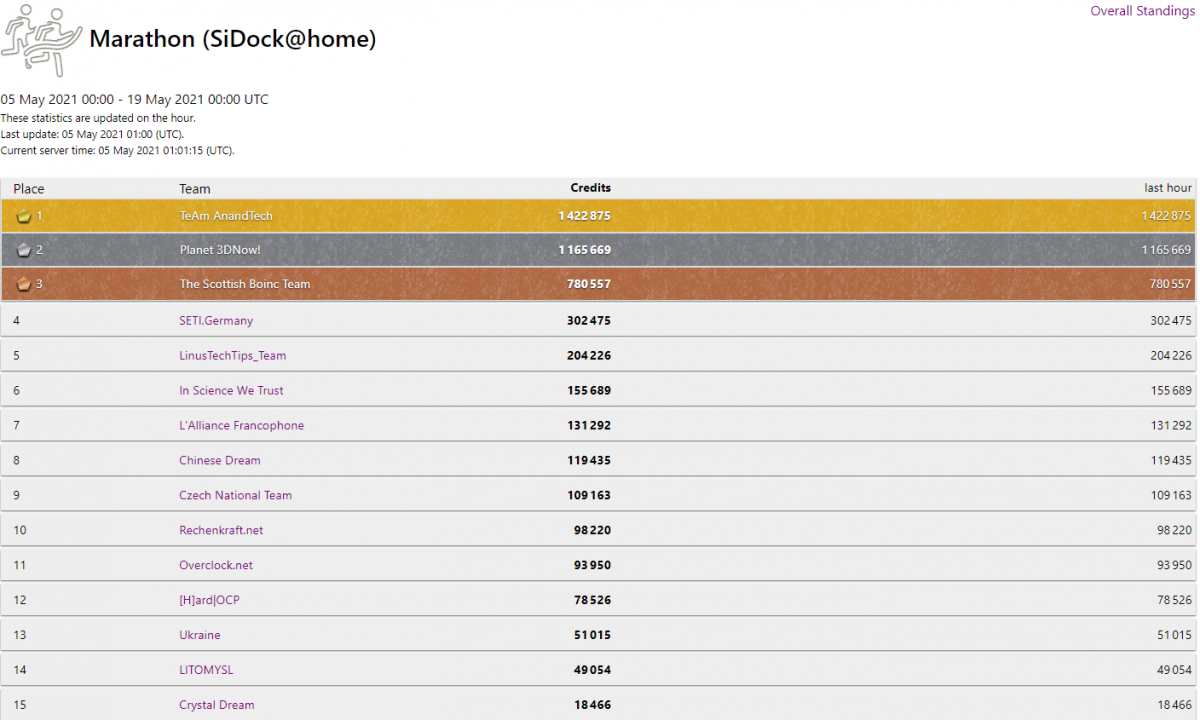Open the SETI.Germany team link
Viewport: 1200px width, 720px height.
216,321
